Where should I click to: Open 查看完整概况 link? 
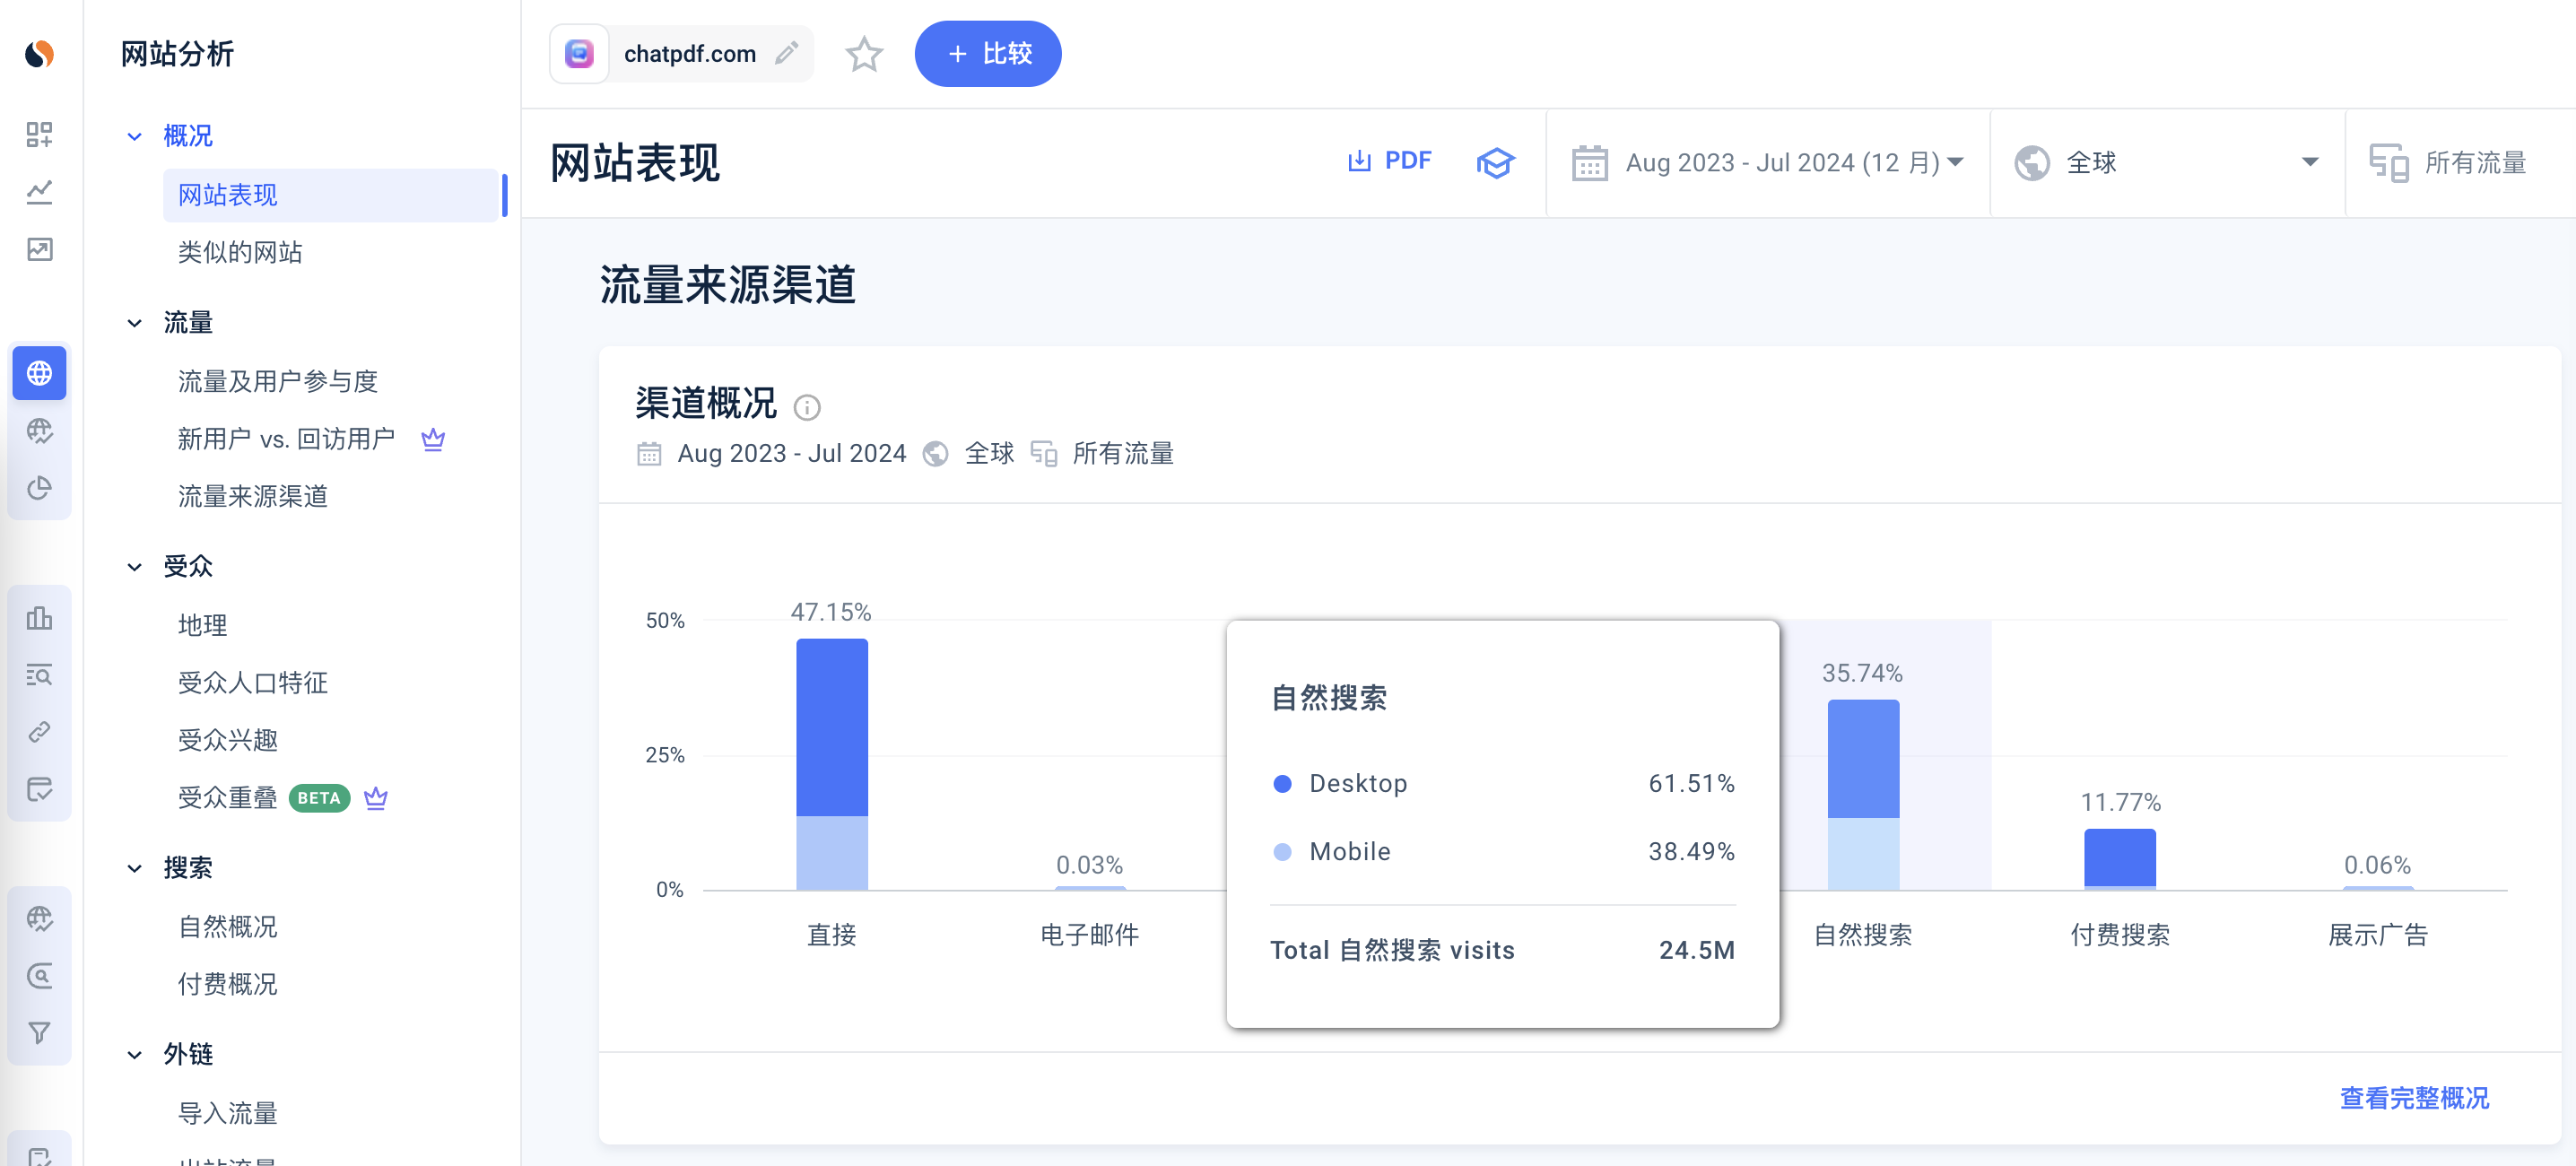2413,1097
